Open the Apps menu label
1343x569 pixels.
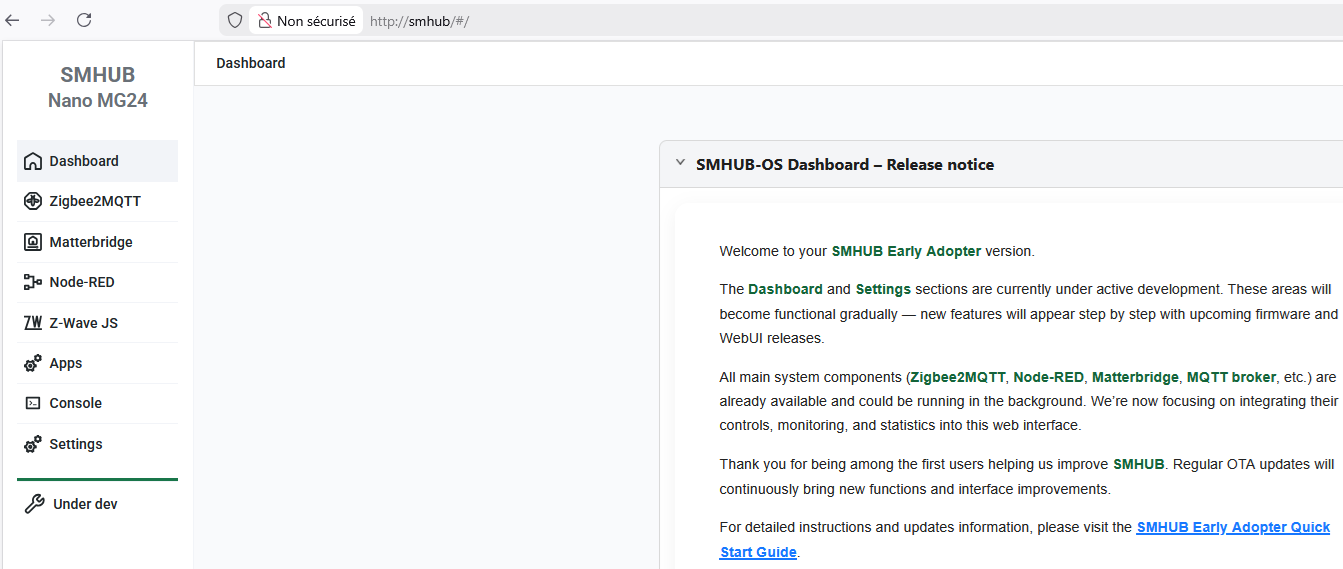click(x=66, y=363)
